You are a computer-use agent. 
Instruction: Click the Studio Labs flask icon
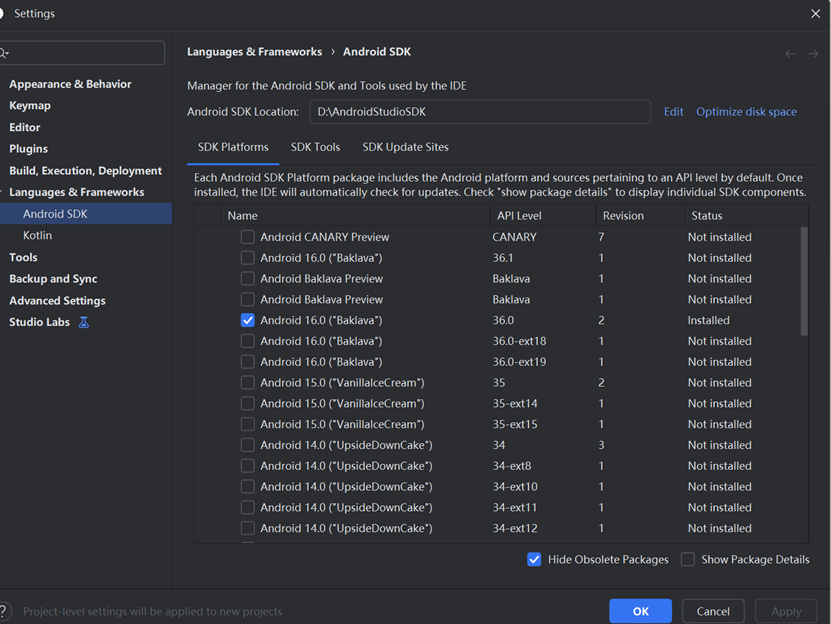point(84,322)
